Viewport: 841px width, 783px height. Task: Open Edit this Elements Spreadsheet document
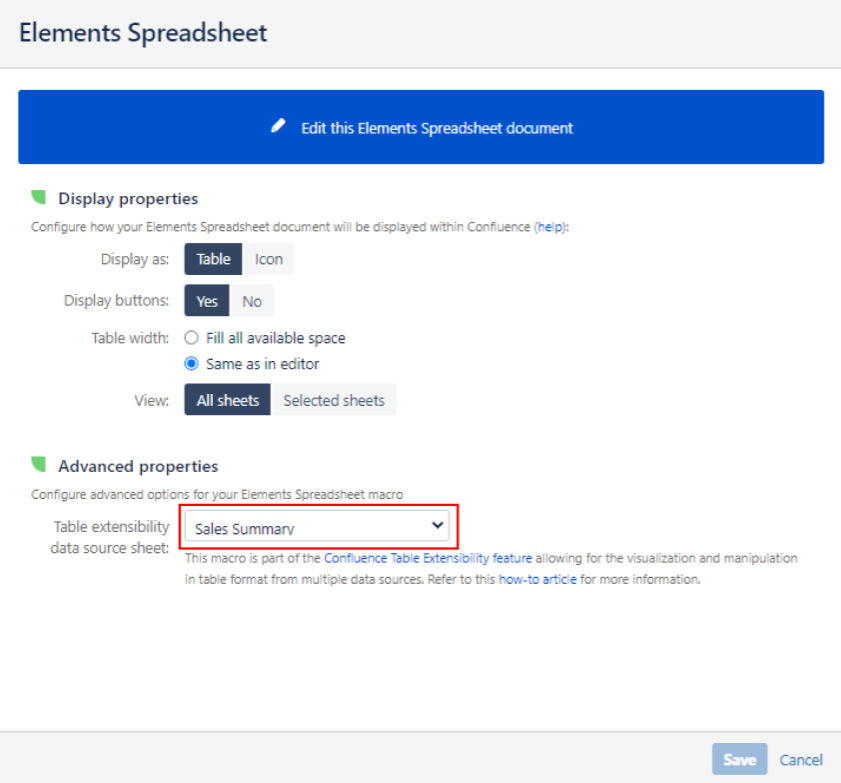(x=436, y=128)
